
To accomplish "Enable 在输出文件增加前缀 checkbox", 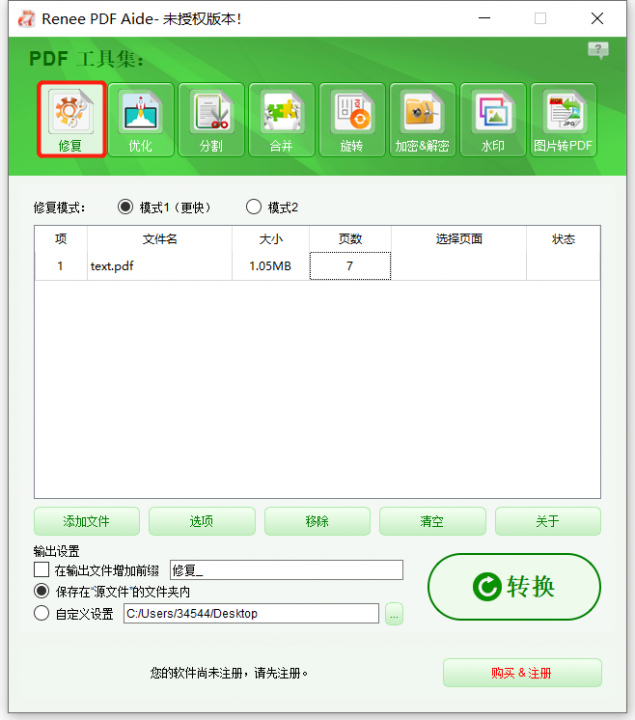I will point(41,570).
